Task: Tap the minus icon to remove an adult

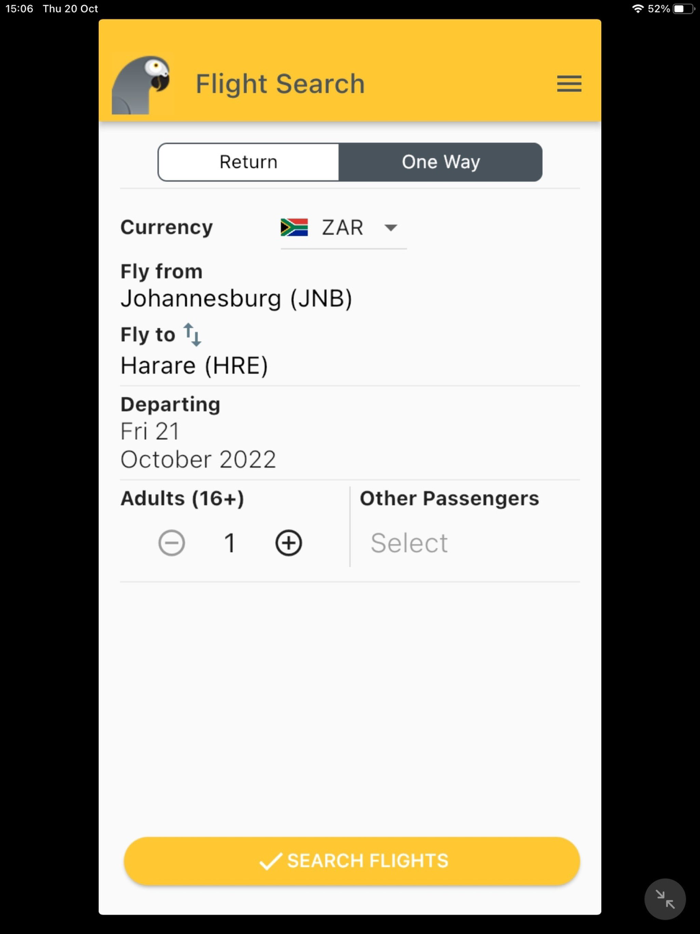Action: pos(171,543)
